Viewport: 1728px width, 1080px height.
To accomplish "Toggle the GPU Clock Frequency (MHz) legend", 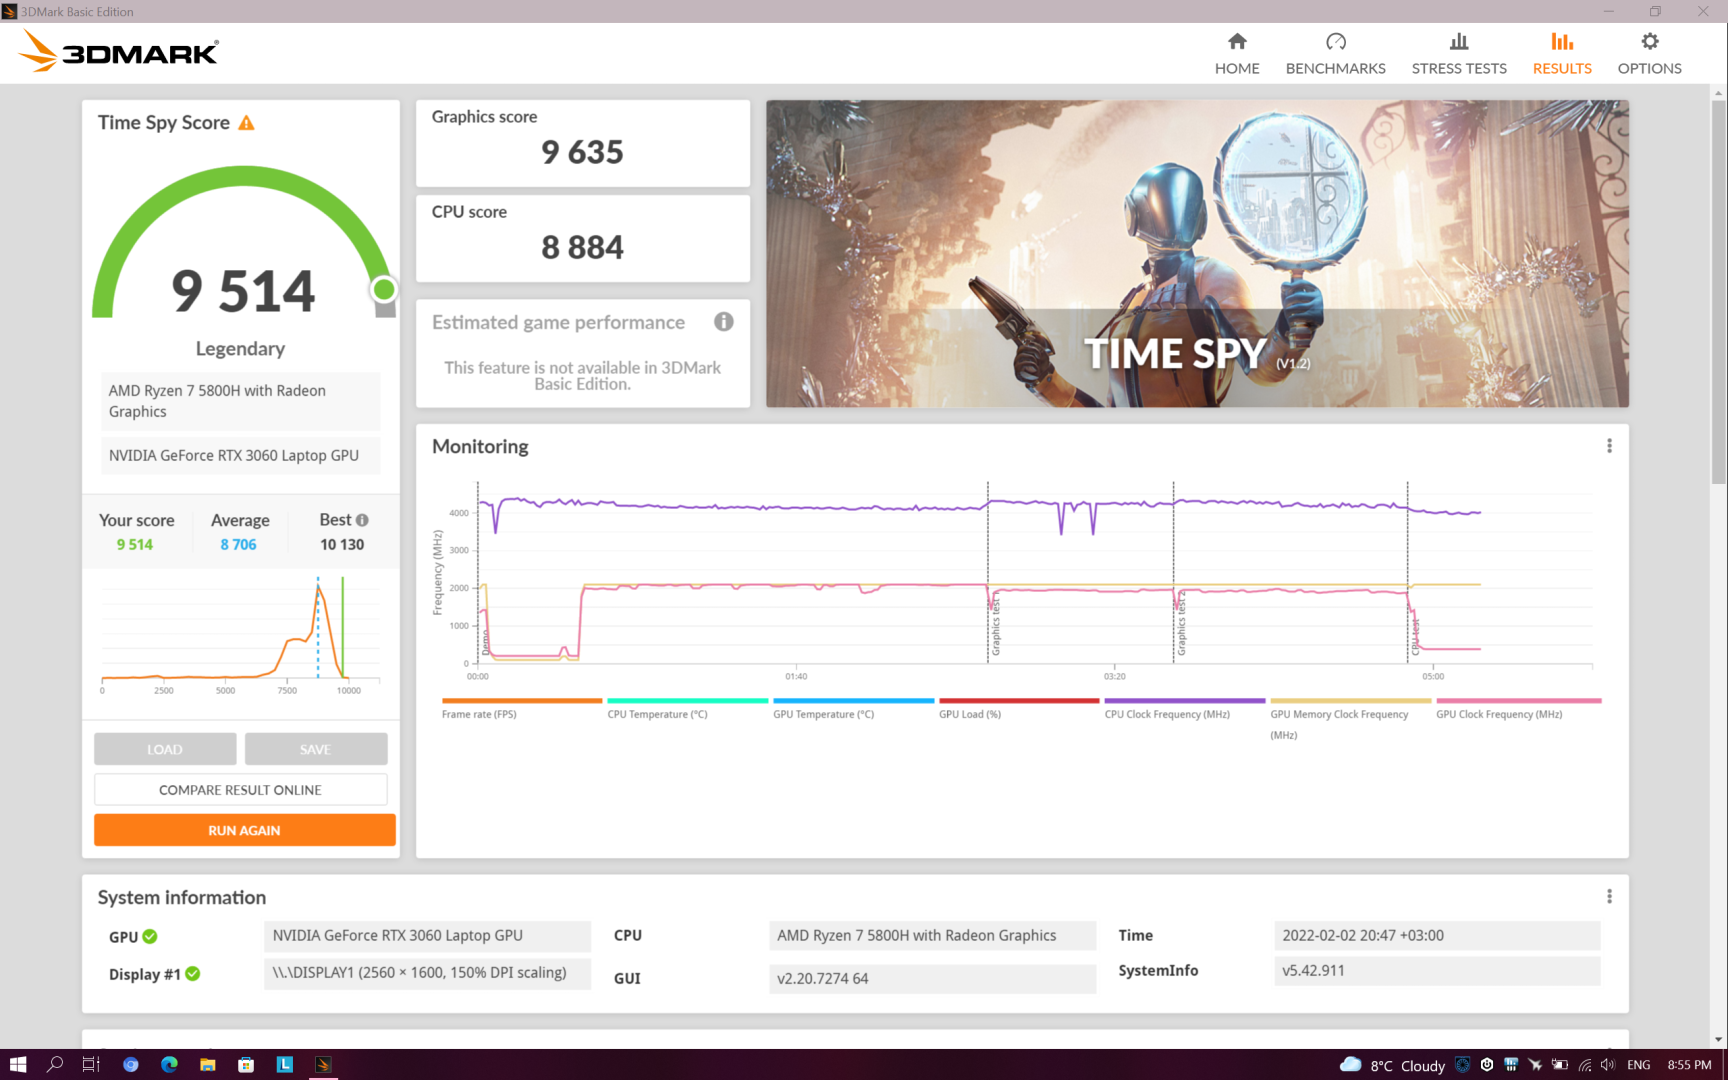I will (1518, 708).
